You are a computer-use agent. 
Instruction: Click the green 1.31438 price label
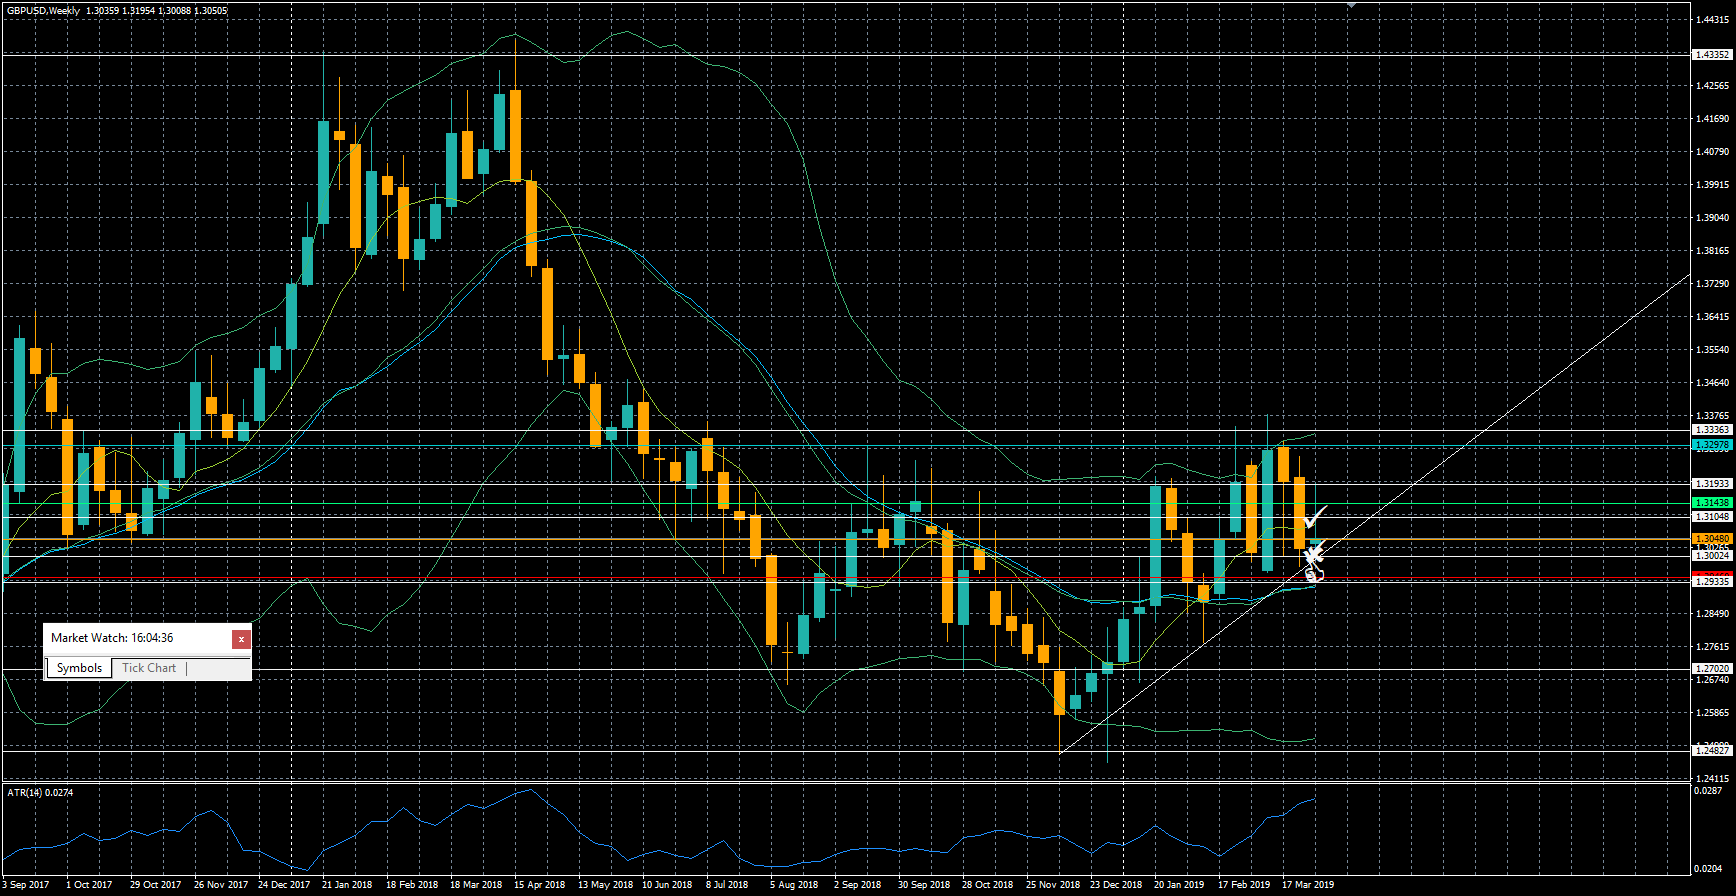pos(1711,502)
